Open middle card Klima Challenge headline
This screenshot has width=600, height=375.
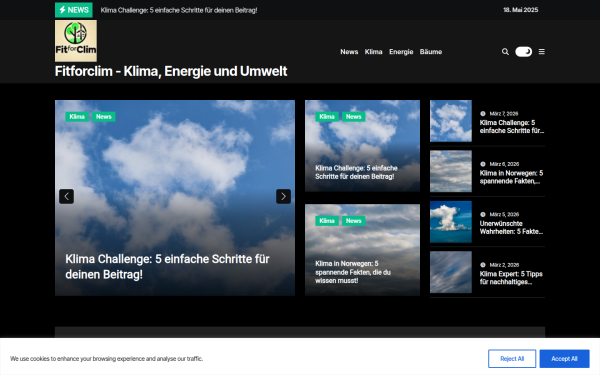(356, 172)
